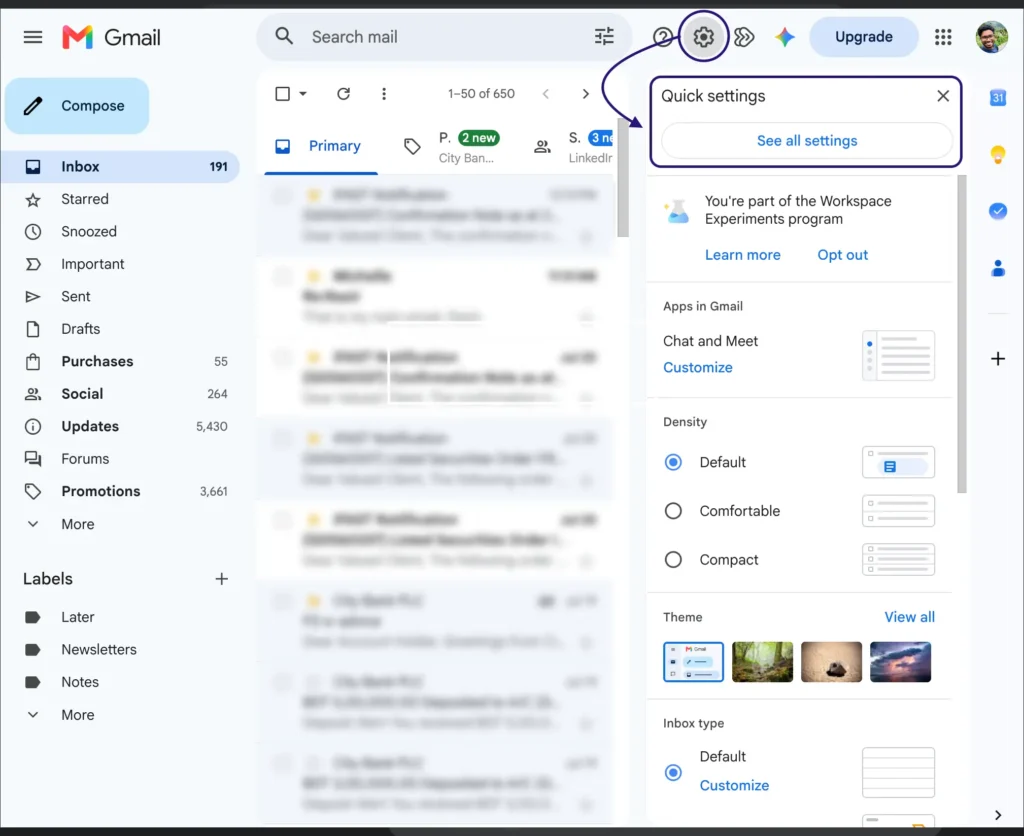The image size is (1024, 836).
Task: Open the three-dot More options menu
Action: 384,94
